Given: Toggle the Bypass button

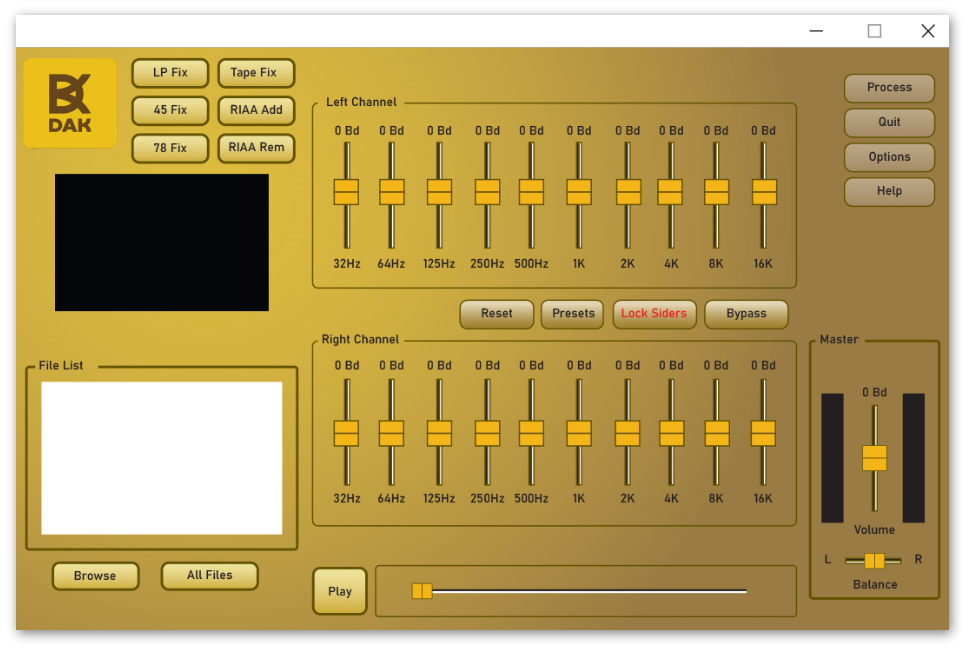Looking at the screenshot, I should pyautogui.click(x=746, y=314).
